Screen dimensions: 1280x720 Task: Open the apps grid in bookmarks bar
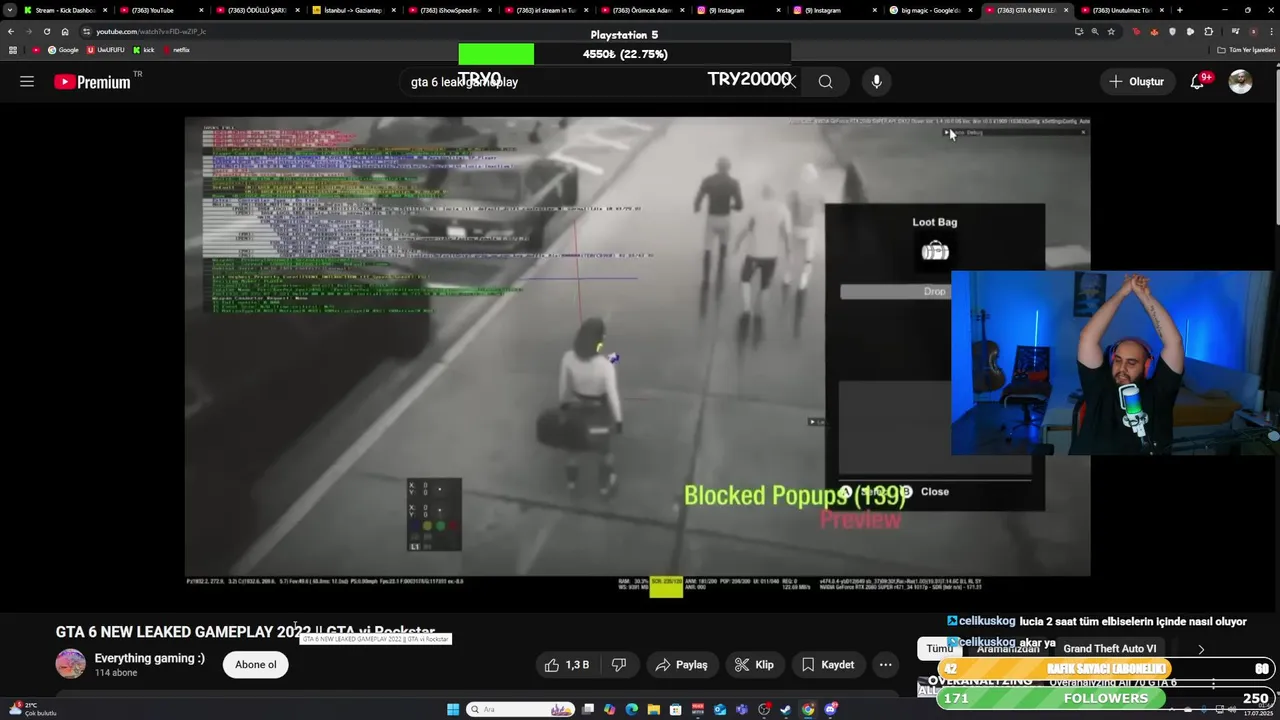pos(12,50)
